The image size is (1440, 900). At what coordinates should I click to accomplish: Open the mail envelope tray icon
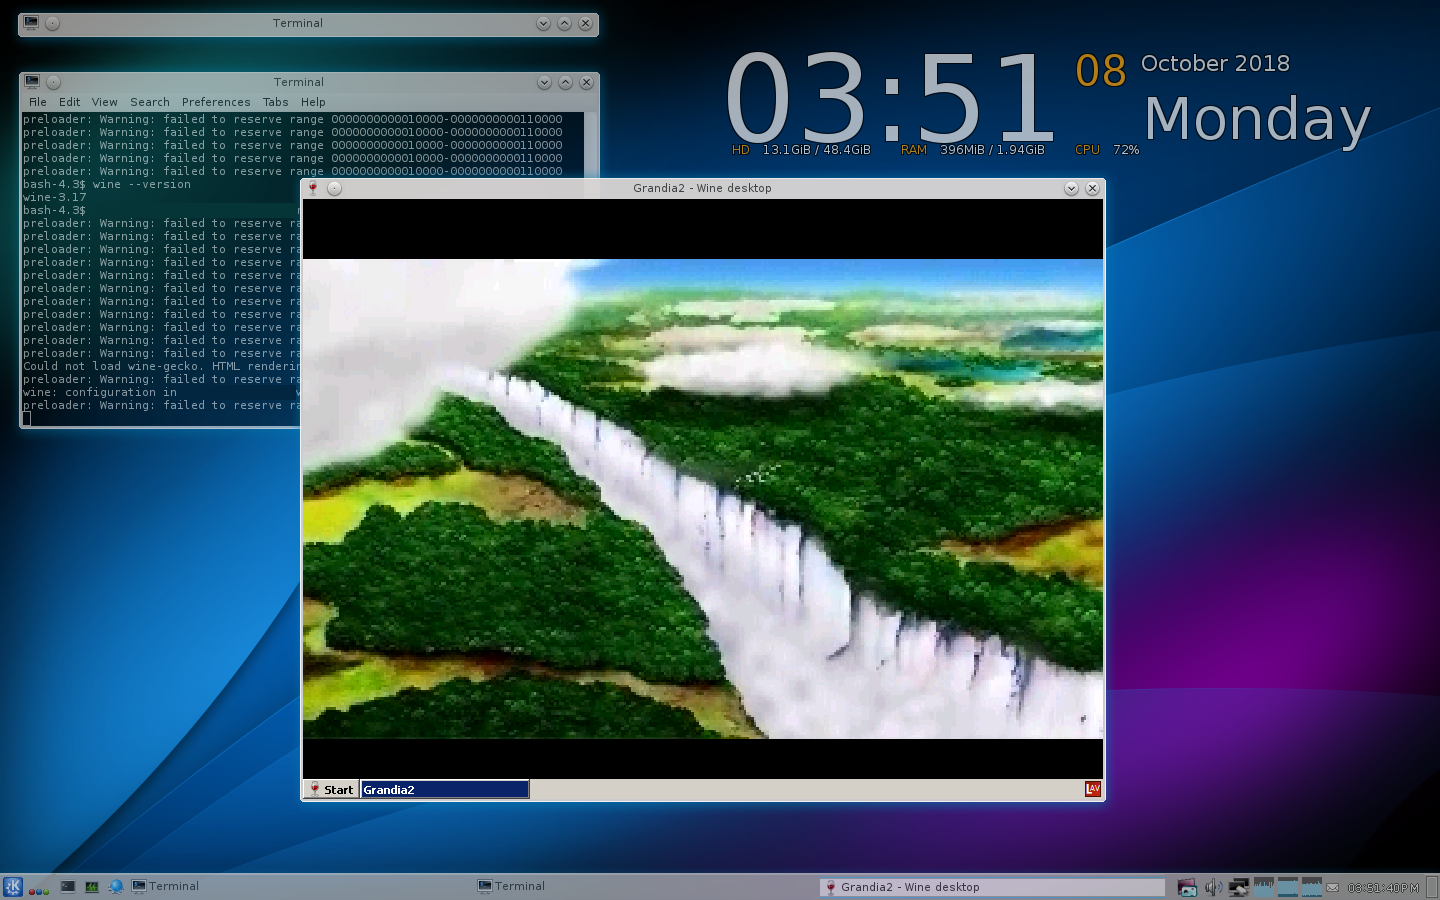tap(1333, 888)
